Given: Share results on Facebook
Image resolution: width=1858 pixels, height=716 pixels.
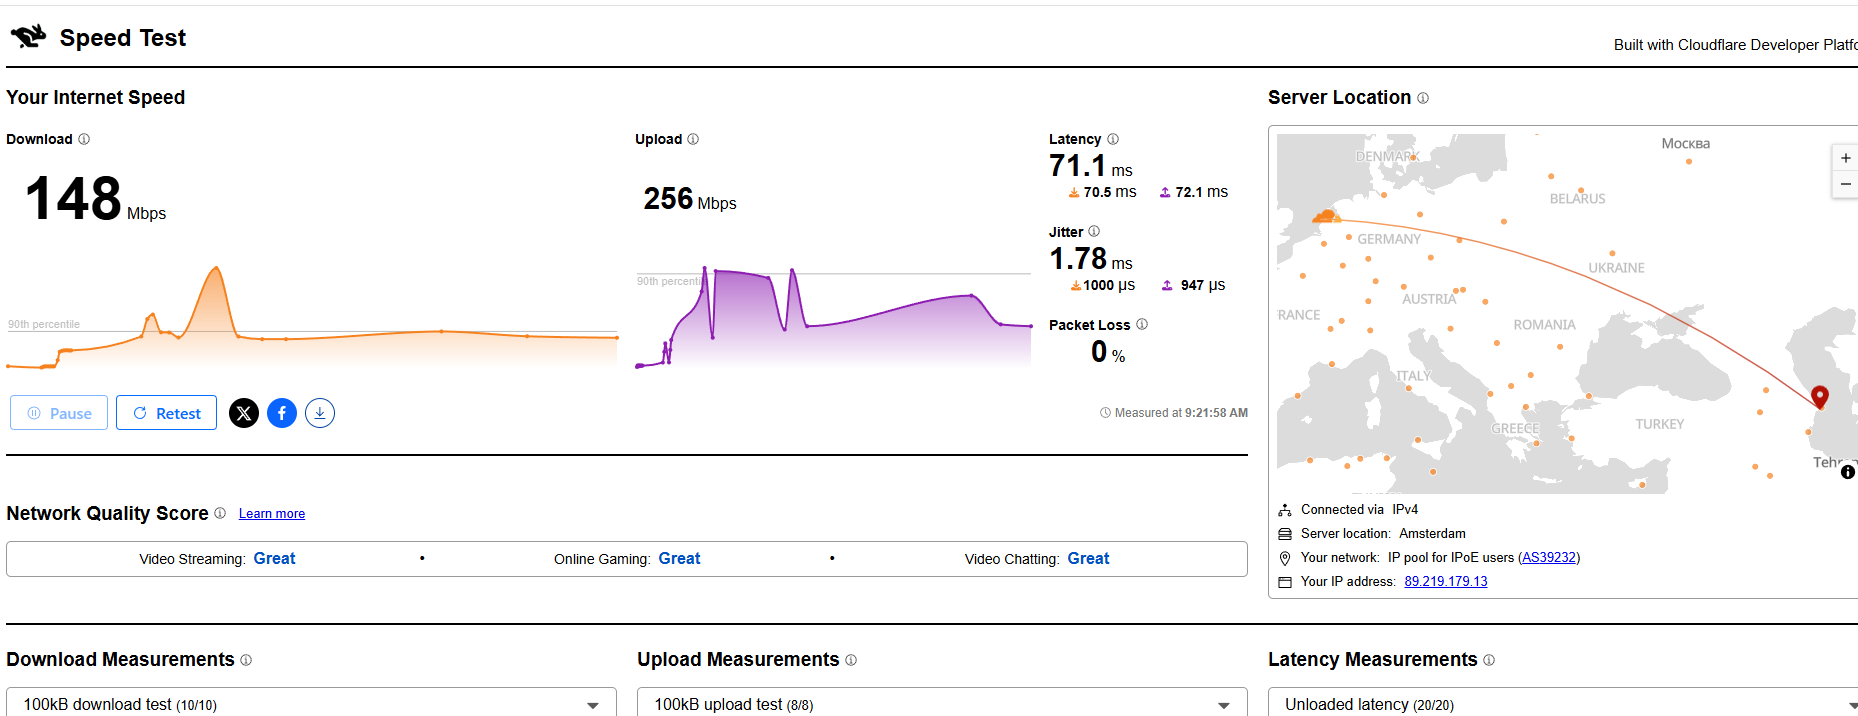Looking at the screenshot, I should click(x=282, y=413).
